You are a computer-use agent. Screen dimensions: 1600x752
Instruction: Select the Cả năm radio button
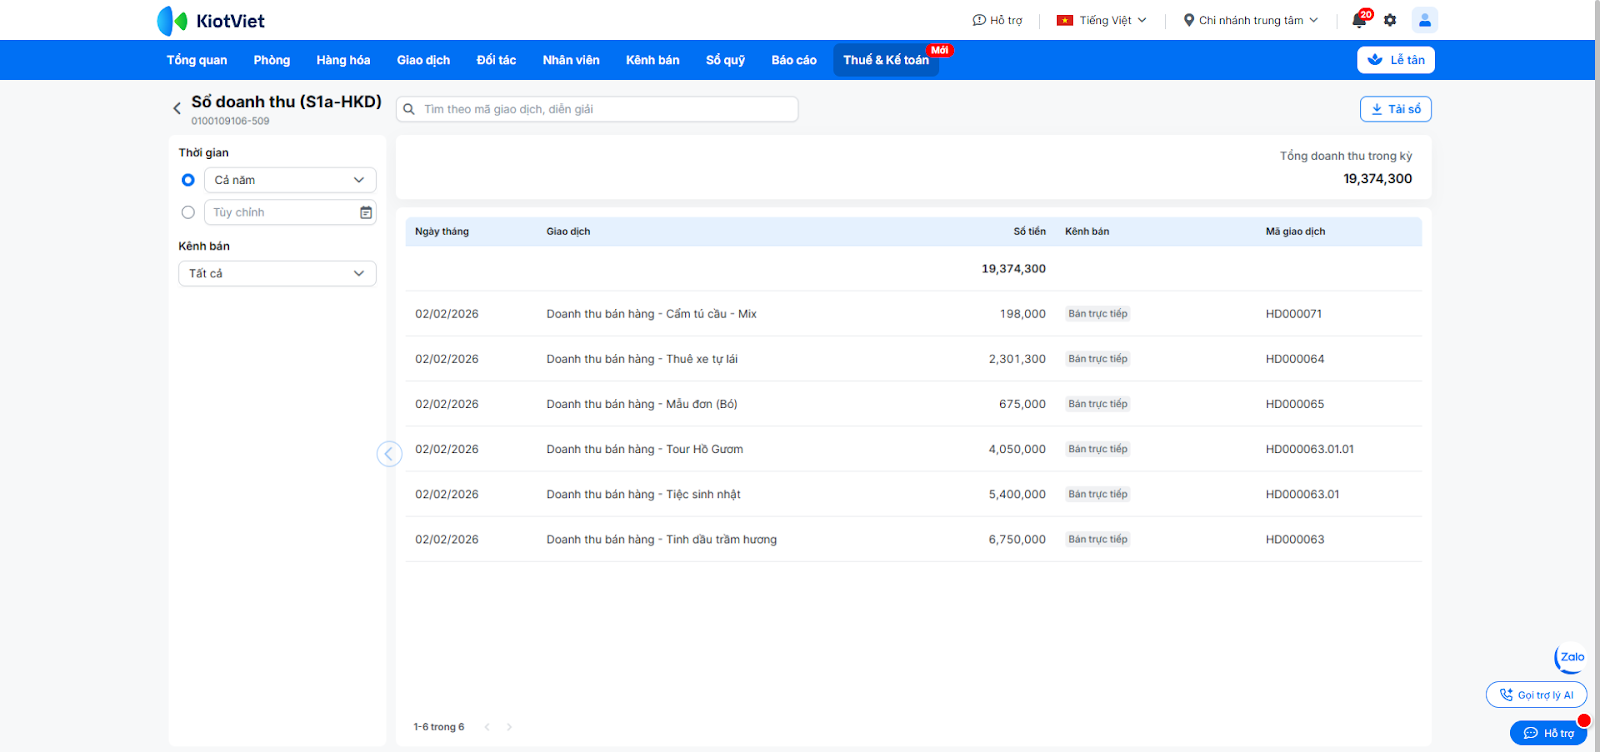pyautogui.click(x=188, y=180)
